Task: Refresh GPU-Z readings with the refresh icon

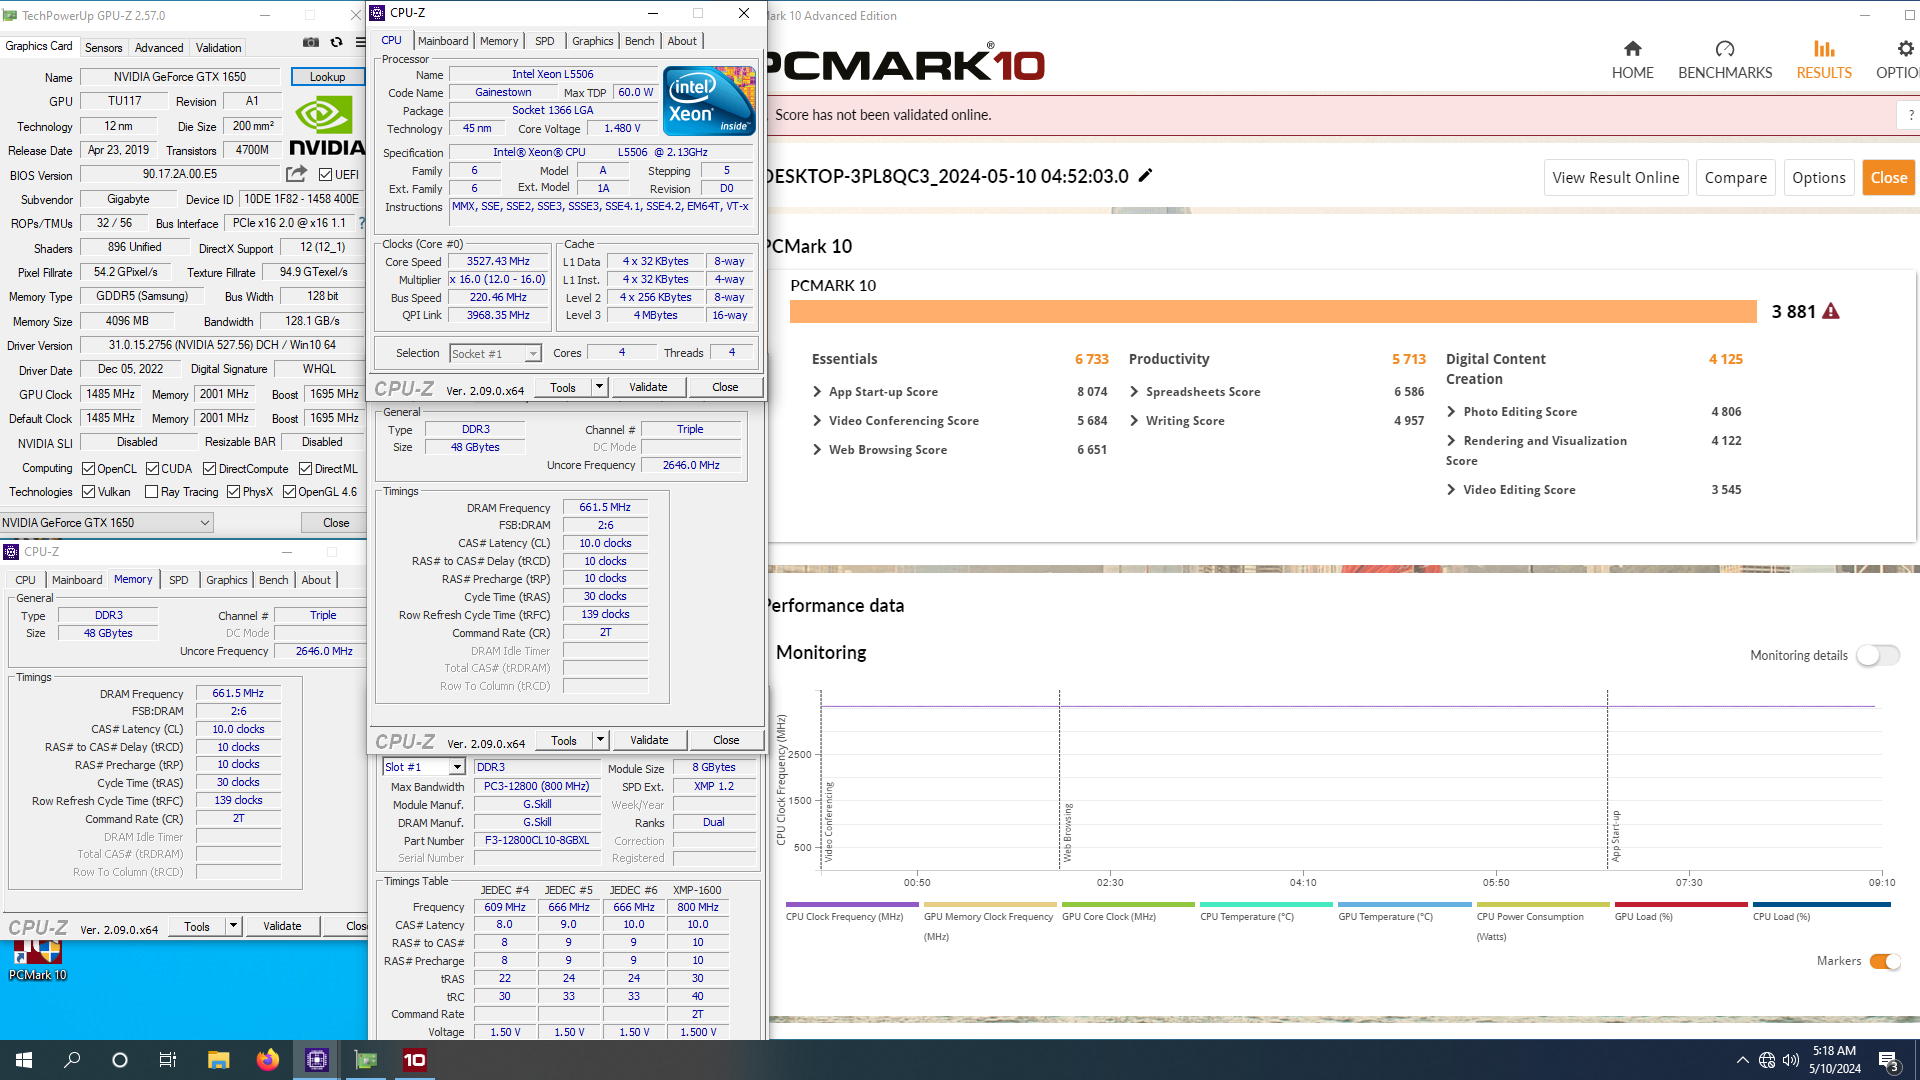Action: [336, 42]
